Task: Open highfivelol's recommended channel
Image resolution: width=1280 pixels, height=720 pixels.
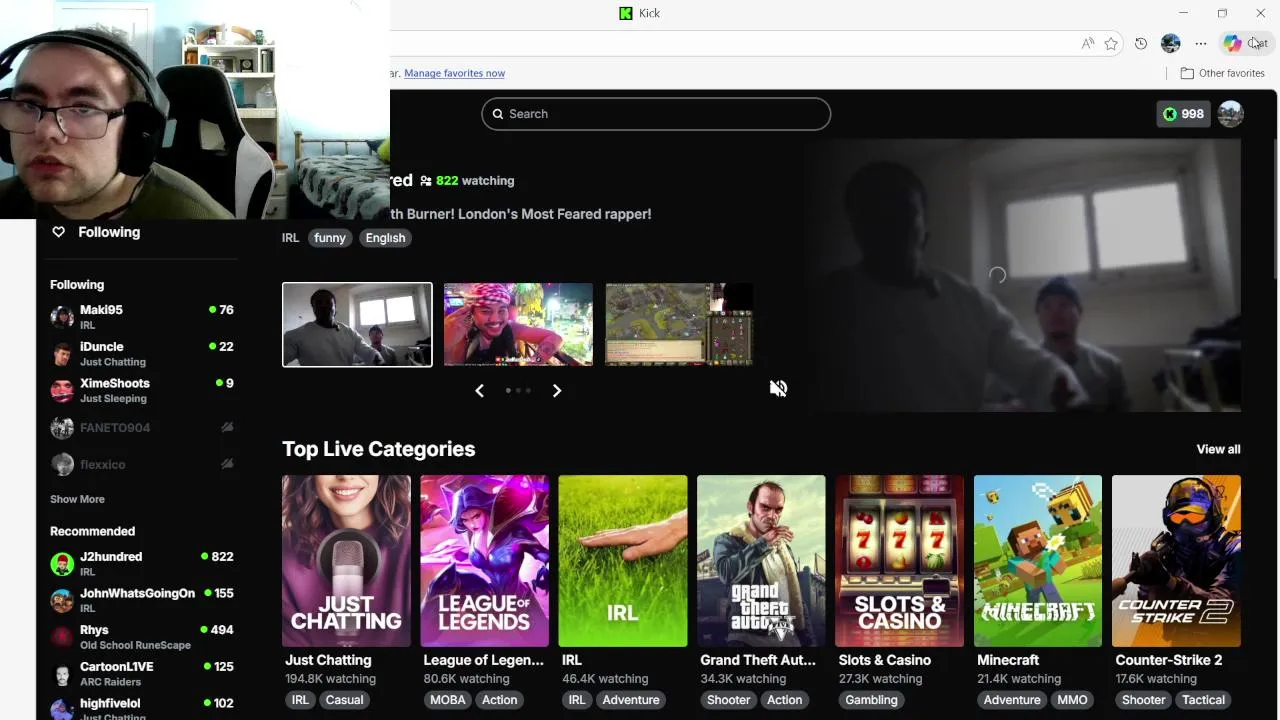Action: click(142, 708)
